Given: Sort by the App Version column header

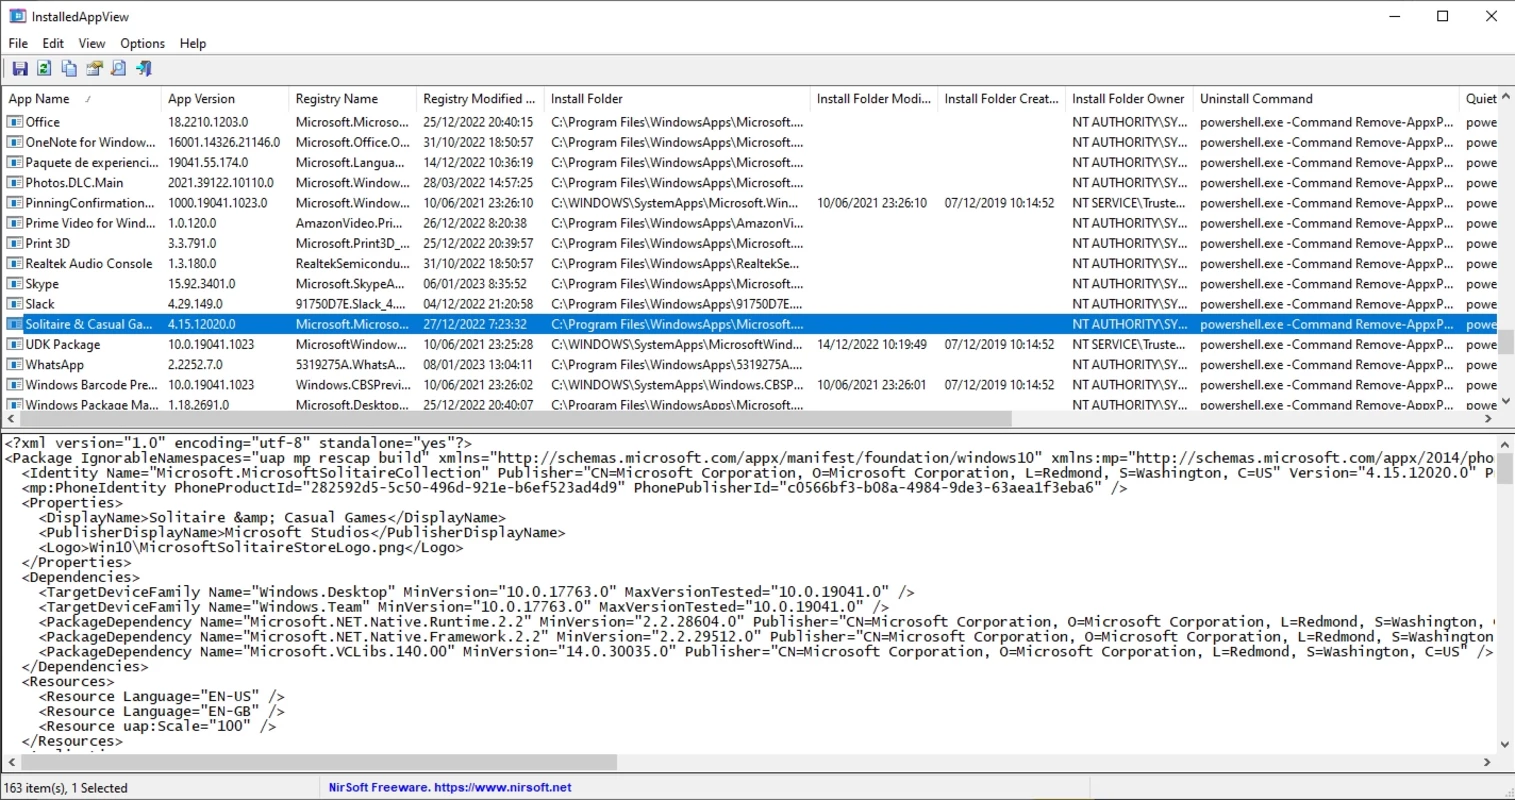Looking at the screenshot, I should (x=224, y=99).
